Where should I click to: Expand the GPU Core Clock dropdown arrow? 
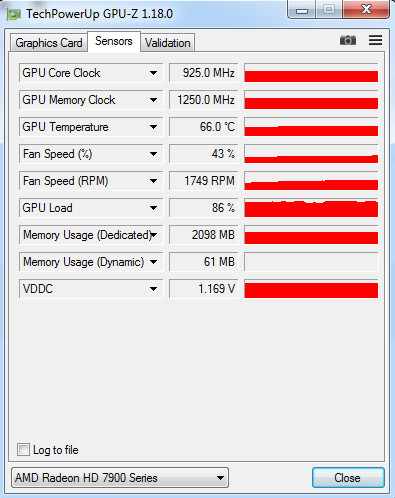point(153,73)
